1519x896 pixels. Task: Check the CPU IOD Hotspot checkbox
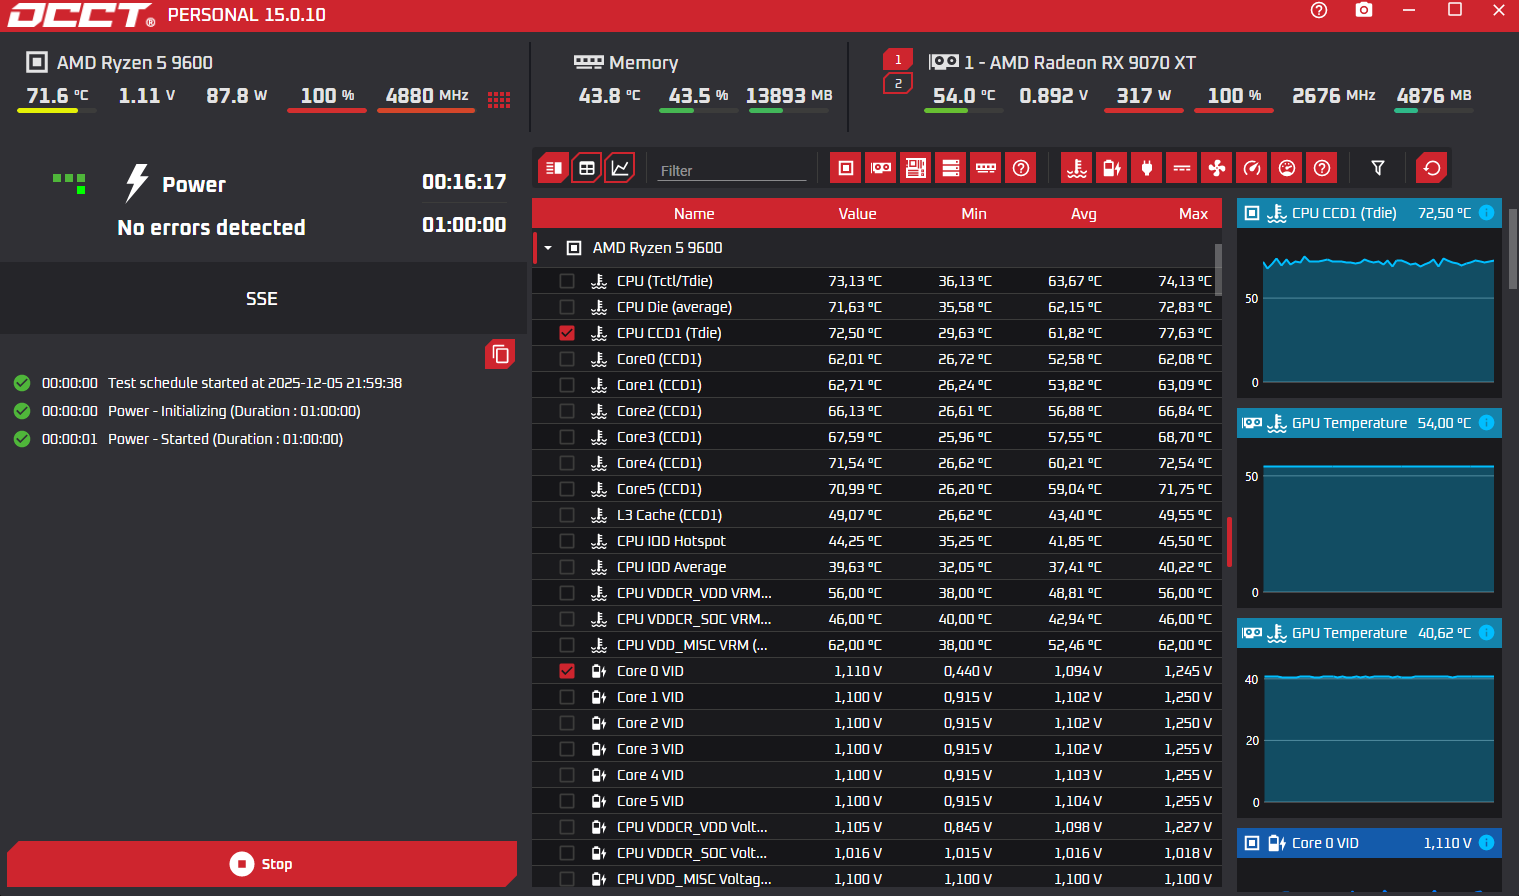click(x=567, y=541)
